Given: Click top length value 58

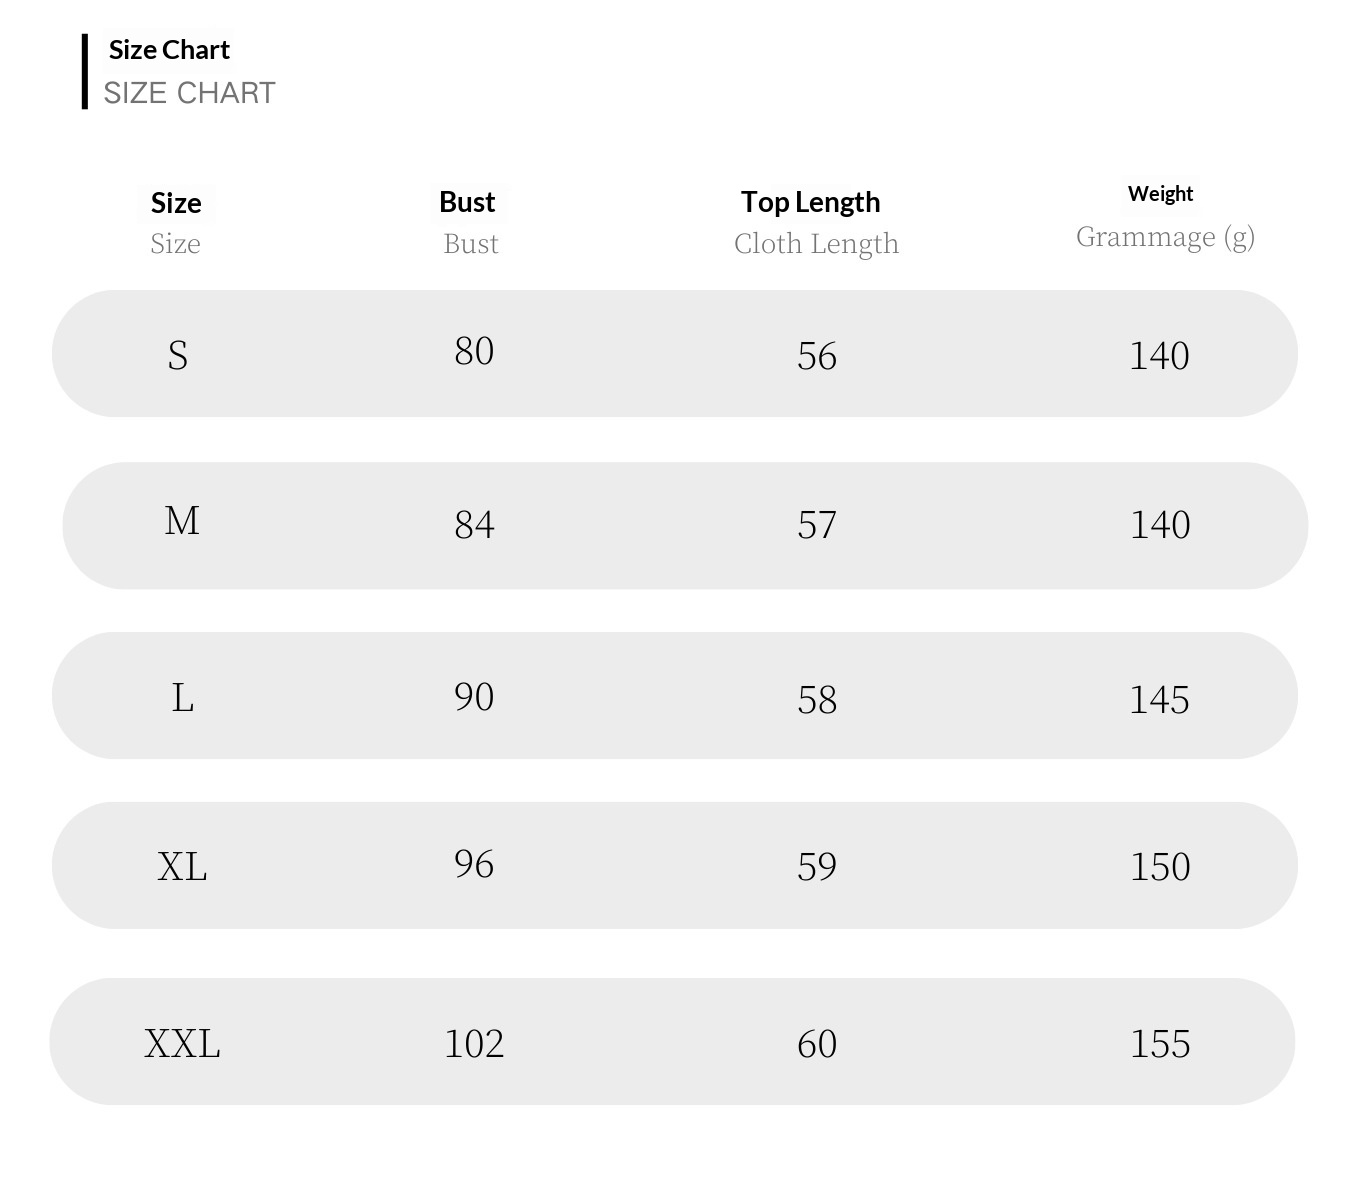Looking at the screenshot, I should [817, 699].
